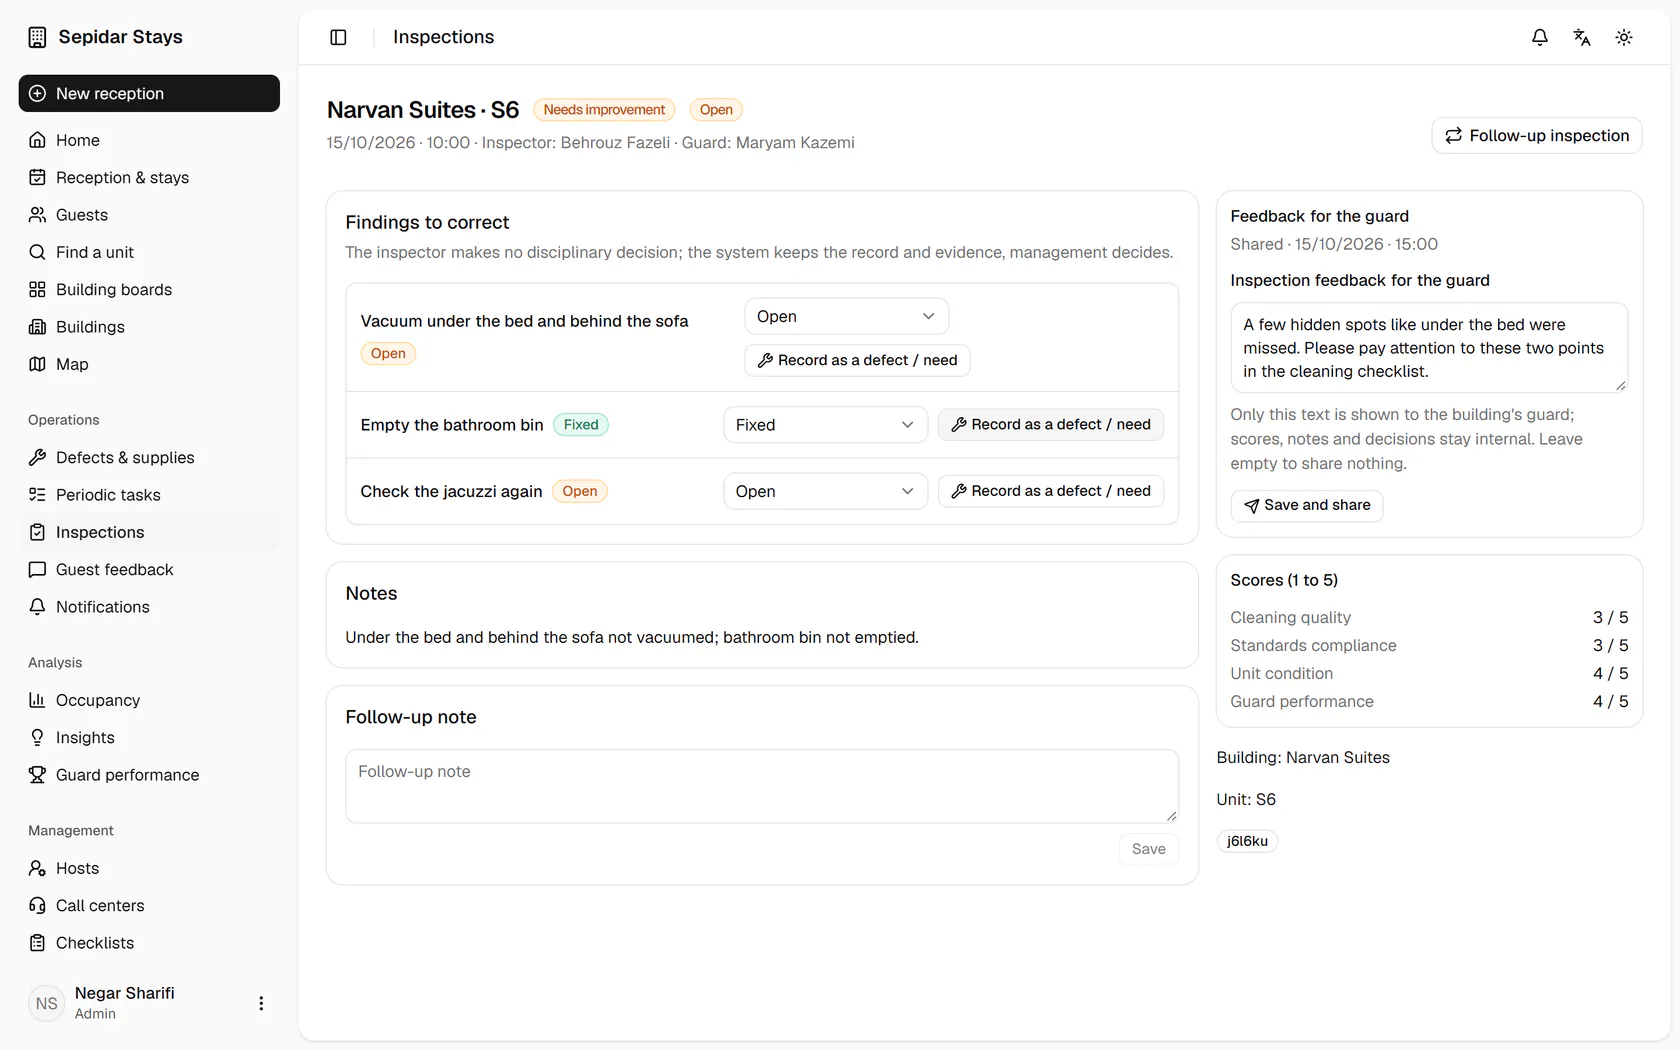The width and height of the screenshot is (1680, 1050).
Task: Click the Insights lightbulb icon
Action: click(x=37, y=737)
